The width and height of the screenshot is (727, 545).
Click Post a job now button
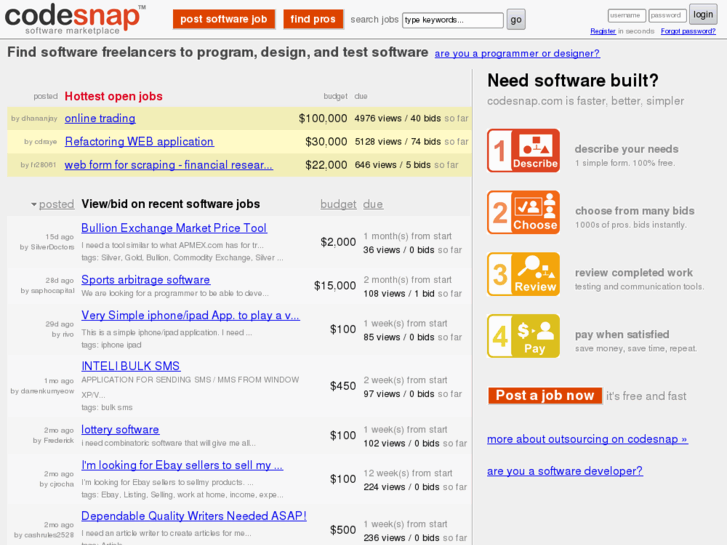coord(545,395)
